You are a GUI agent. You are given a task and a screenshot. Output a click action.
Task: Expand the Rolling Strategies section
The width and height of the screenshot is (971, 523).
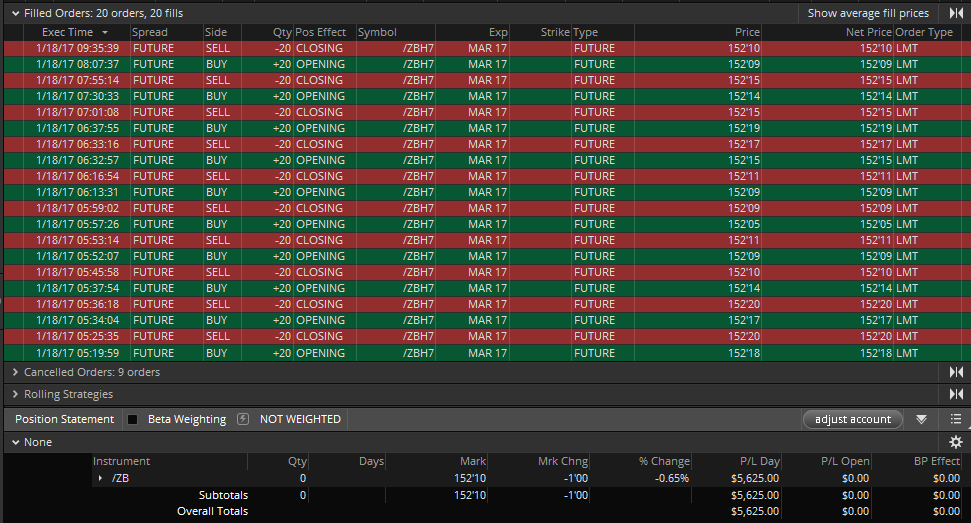pos(15,395)
